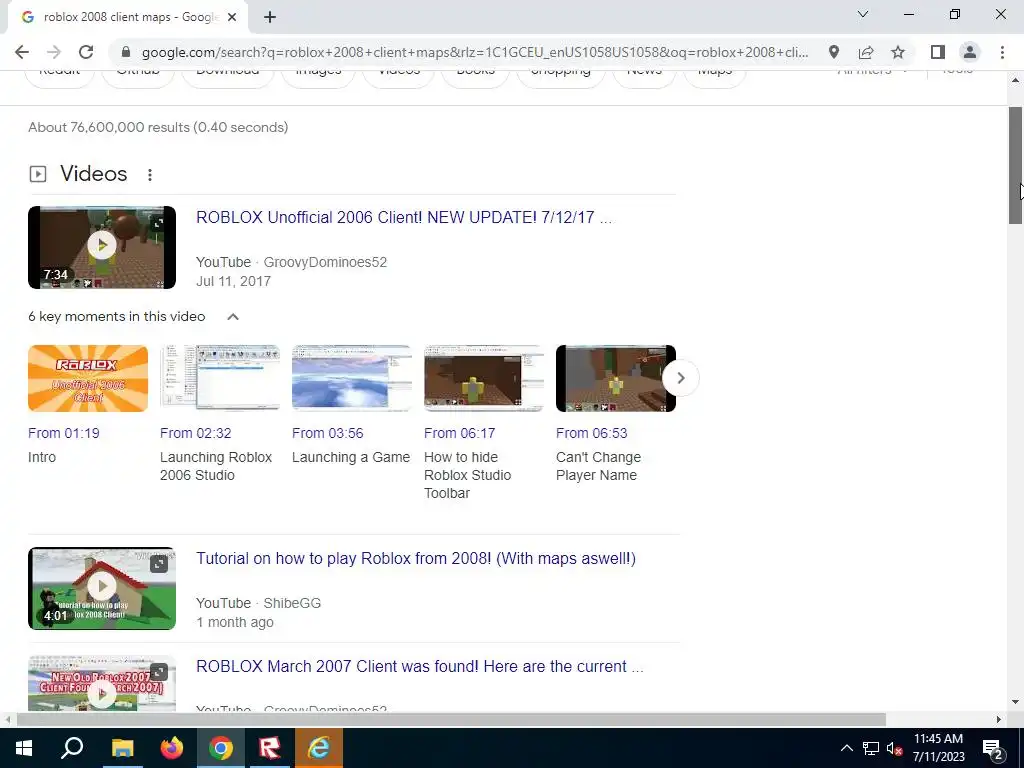The height and width of the screenshot is (768, 1024).
Task: Bookmark this tab with star icon
Action: 898,52
